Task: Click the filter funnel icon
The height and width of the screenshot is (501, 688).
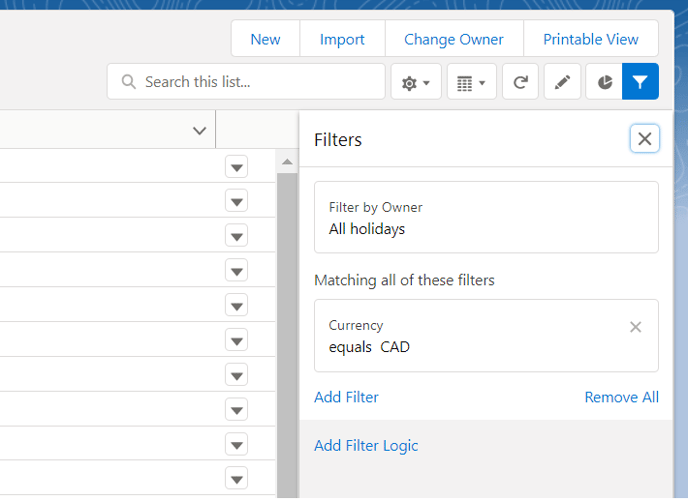Action: point(640,82)
